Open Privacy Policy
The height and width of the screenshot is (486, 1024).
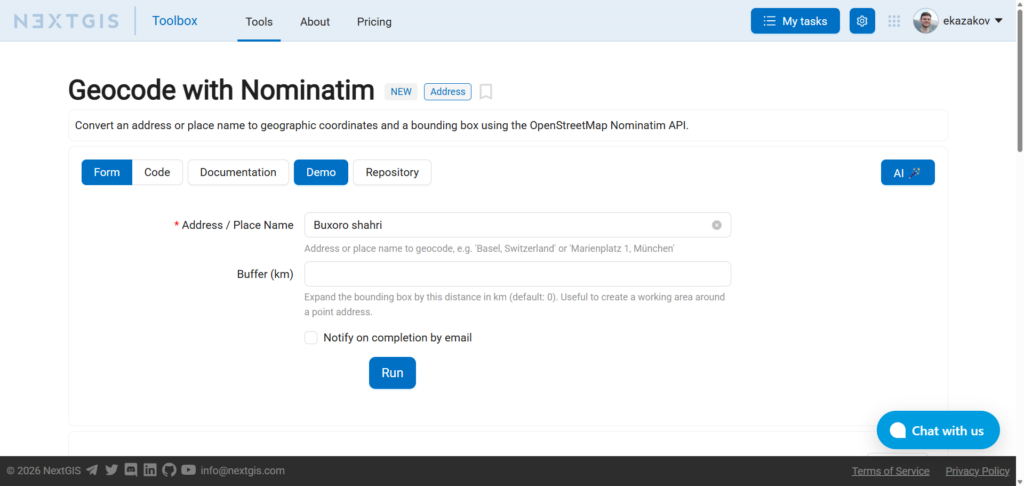pyautogui.click(x=978, y=471)
